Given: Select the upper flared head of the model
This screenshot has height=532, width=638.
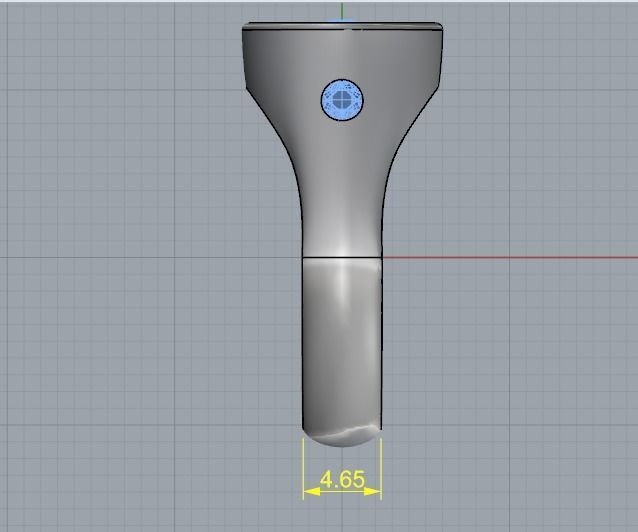Looking at the screenshot, I should 343,140.
